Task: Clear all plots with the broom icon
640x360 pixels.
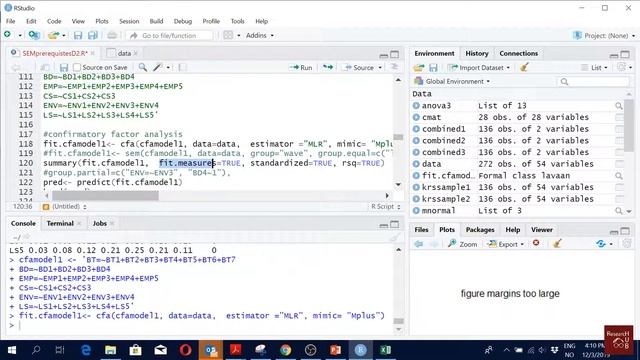Action: coord(557,244)
